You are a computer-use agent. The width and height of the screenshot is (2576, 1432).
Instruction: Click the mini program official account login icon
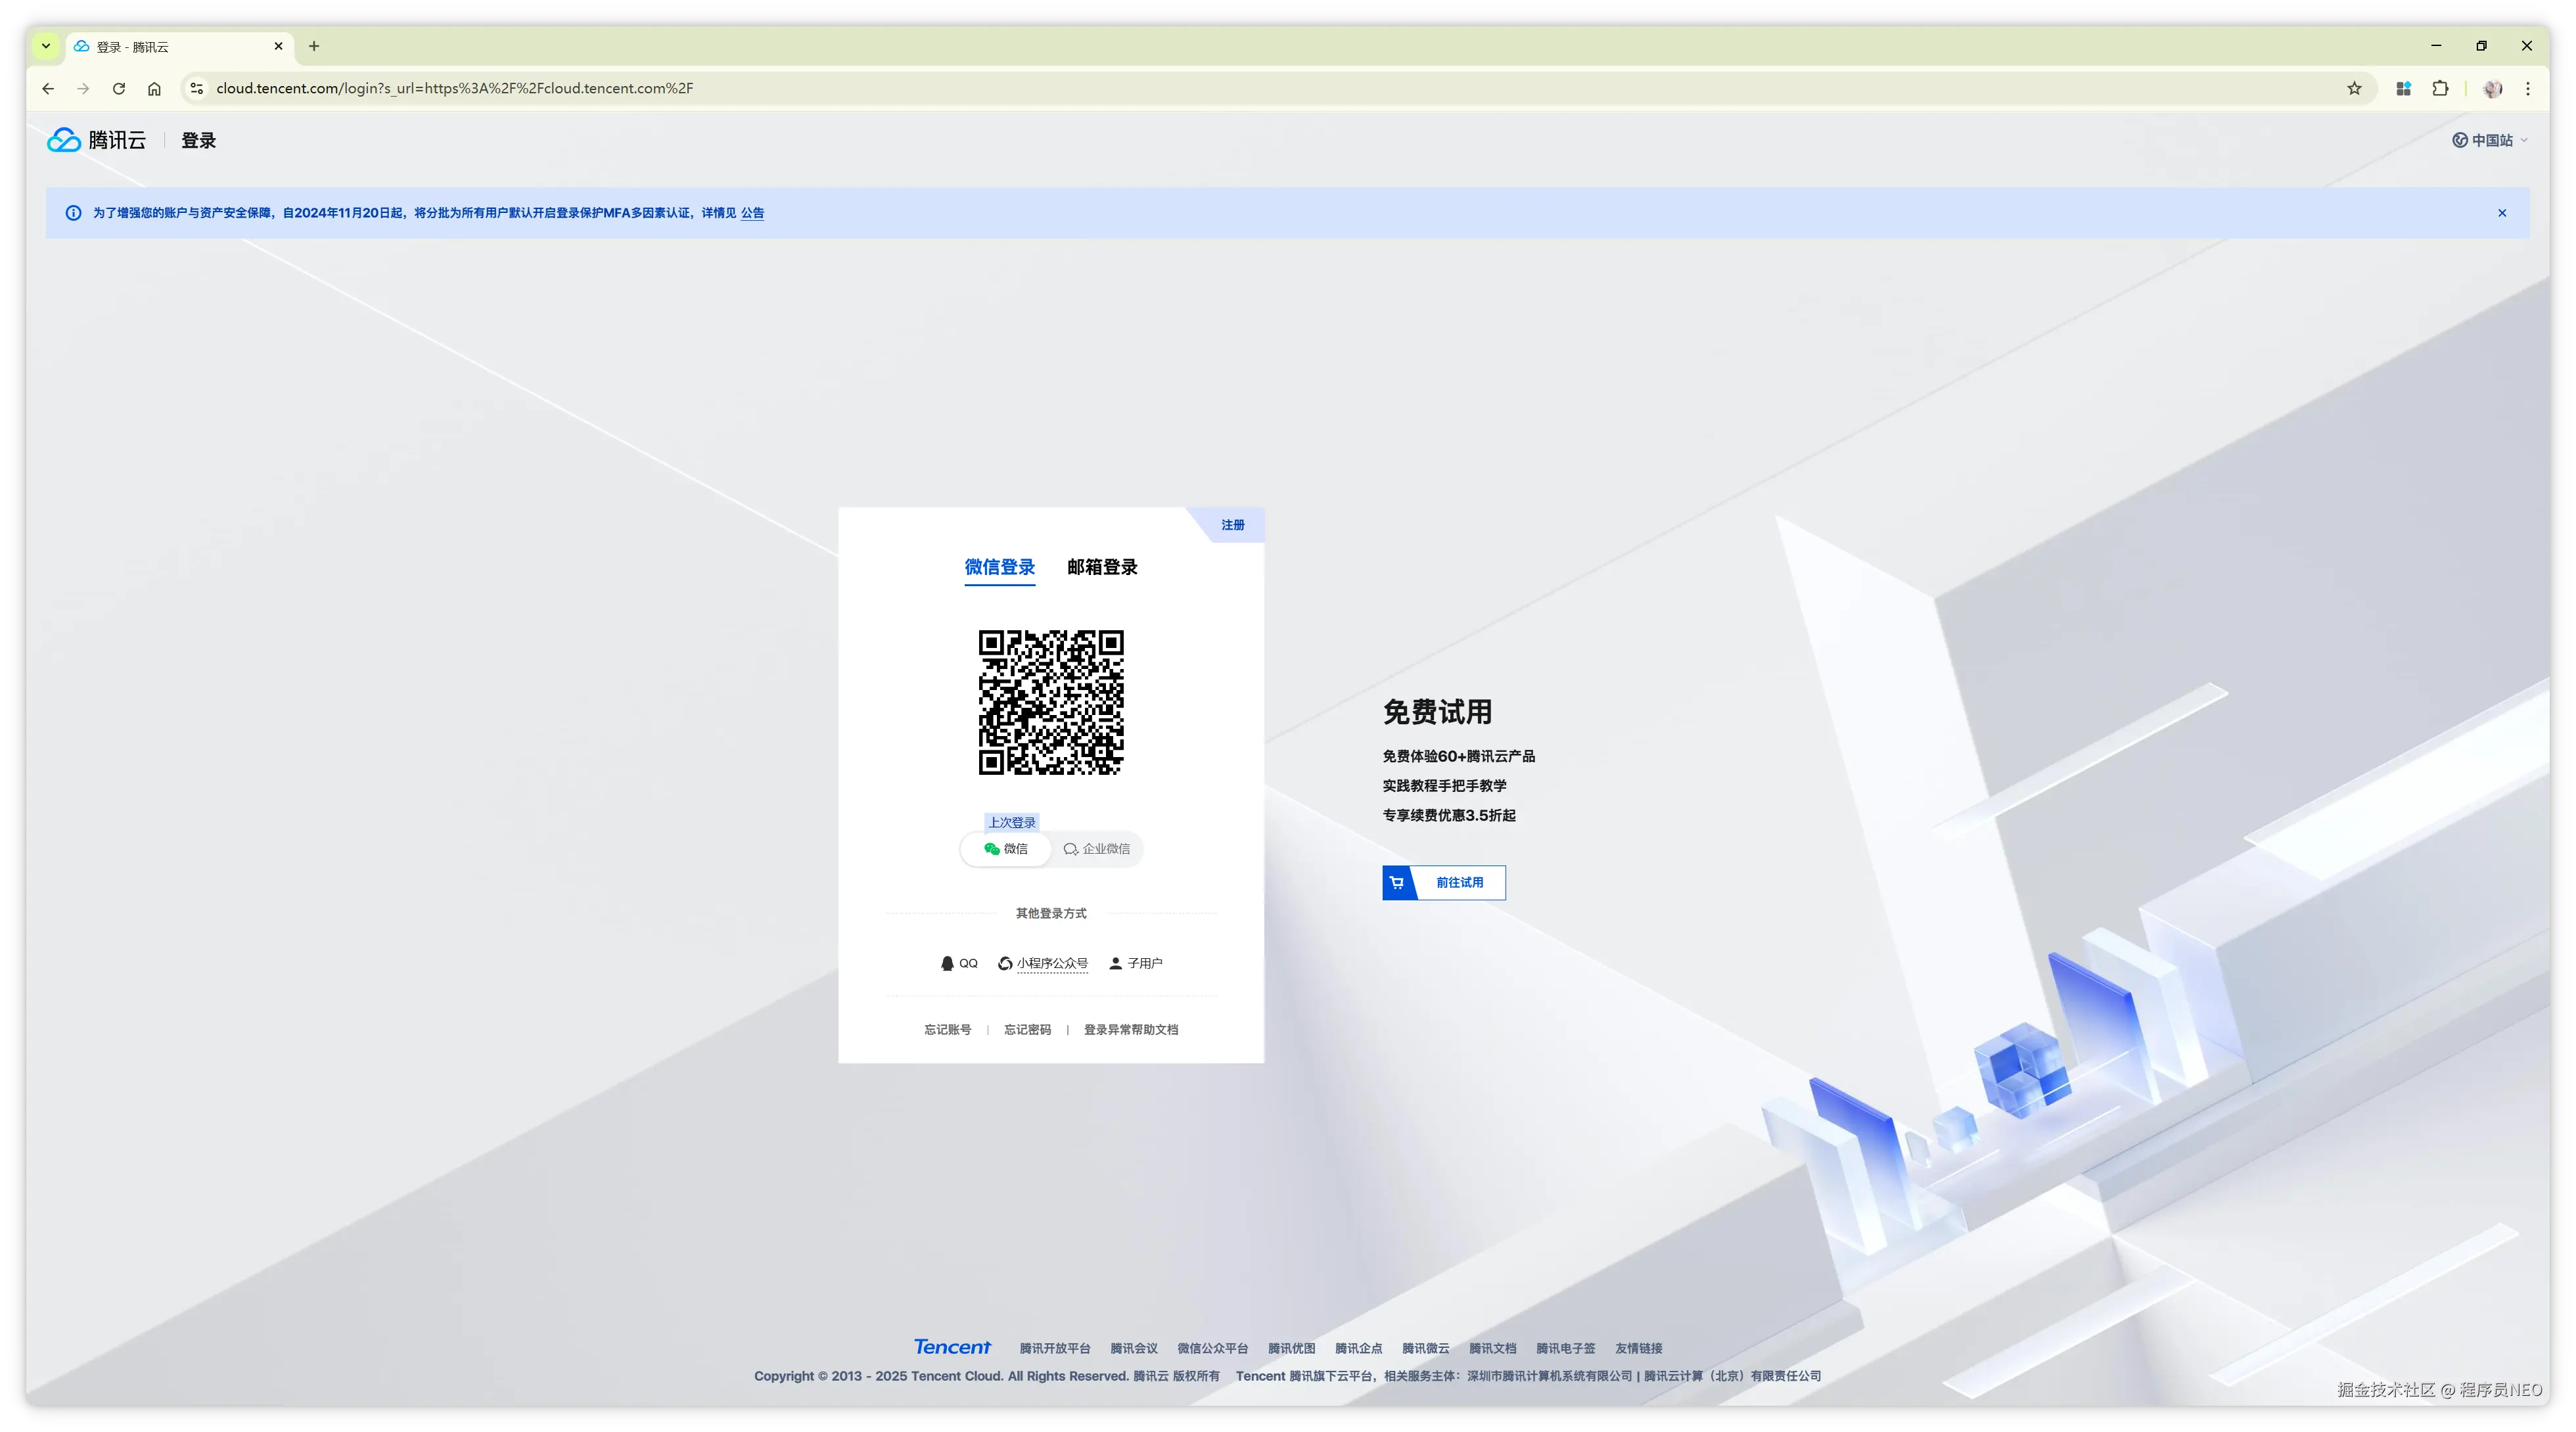1005,963
